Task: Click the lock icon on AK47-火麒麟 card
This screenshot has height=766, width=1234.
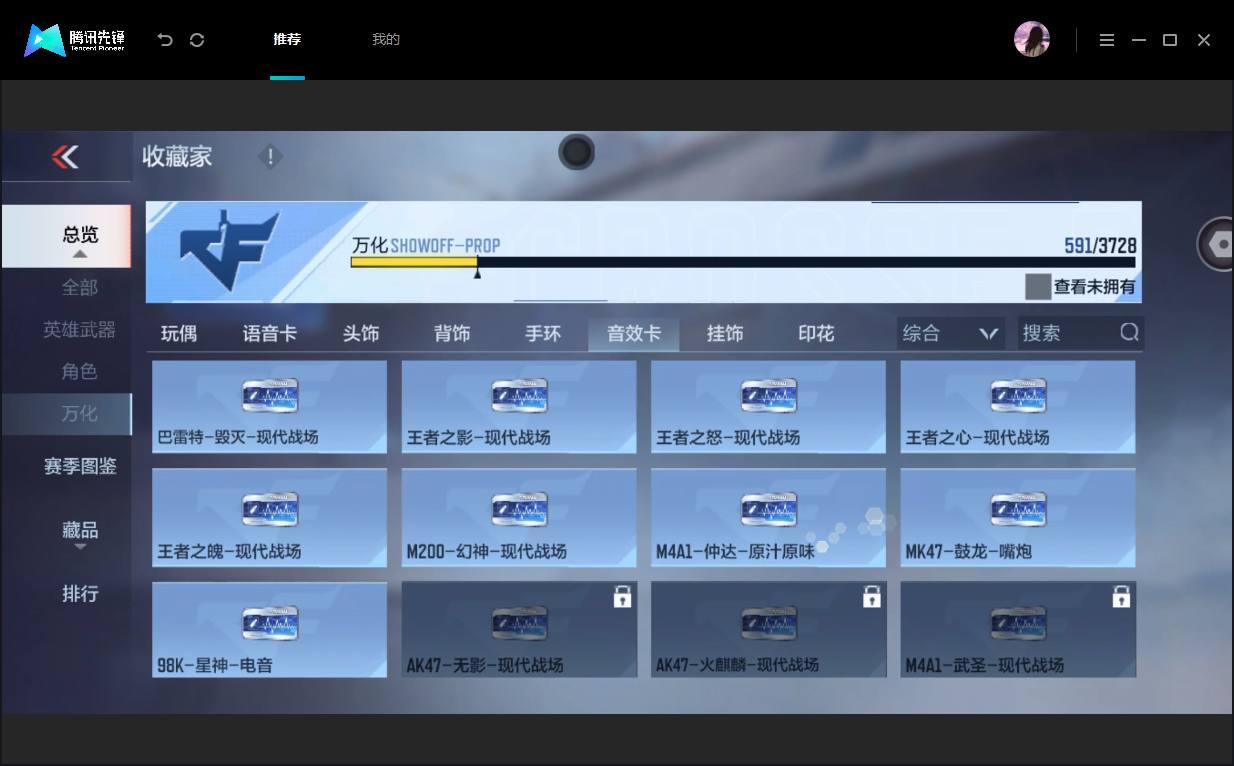Action: pyautogui.click(x=871, y=597)
